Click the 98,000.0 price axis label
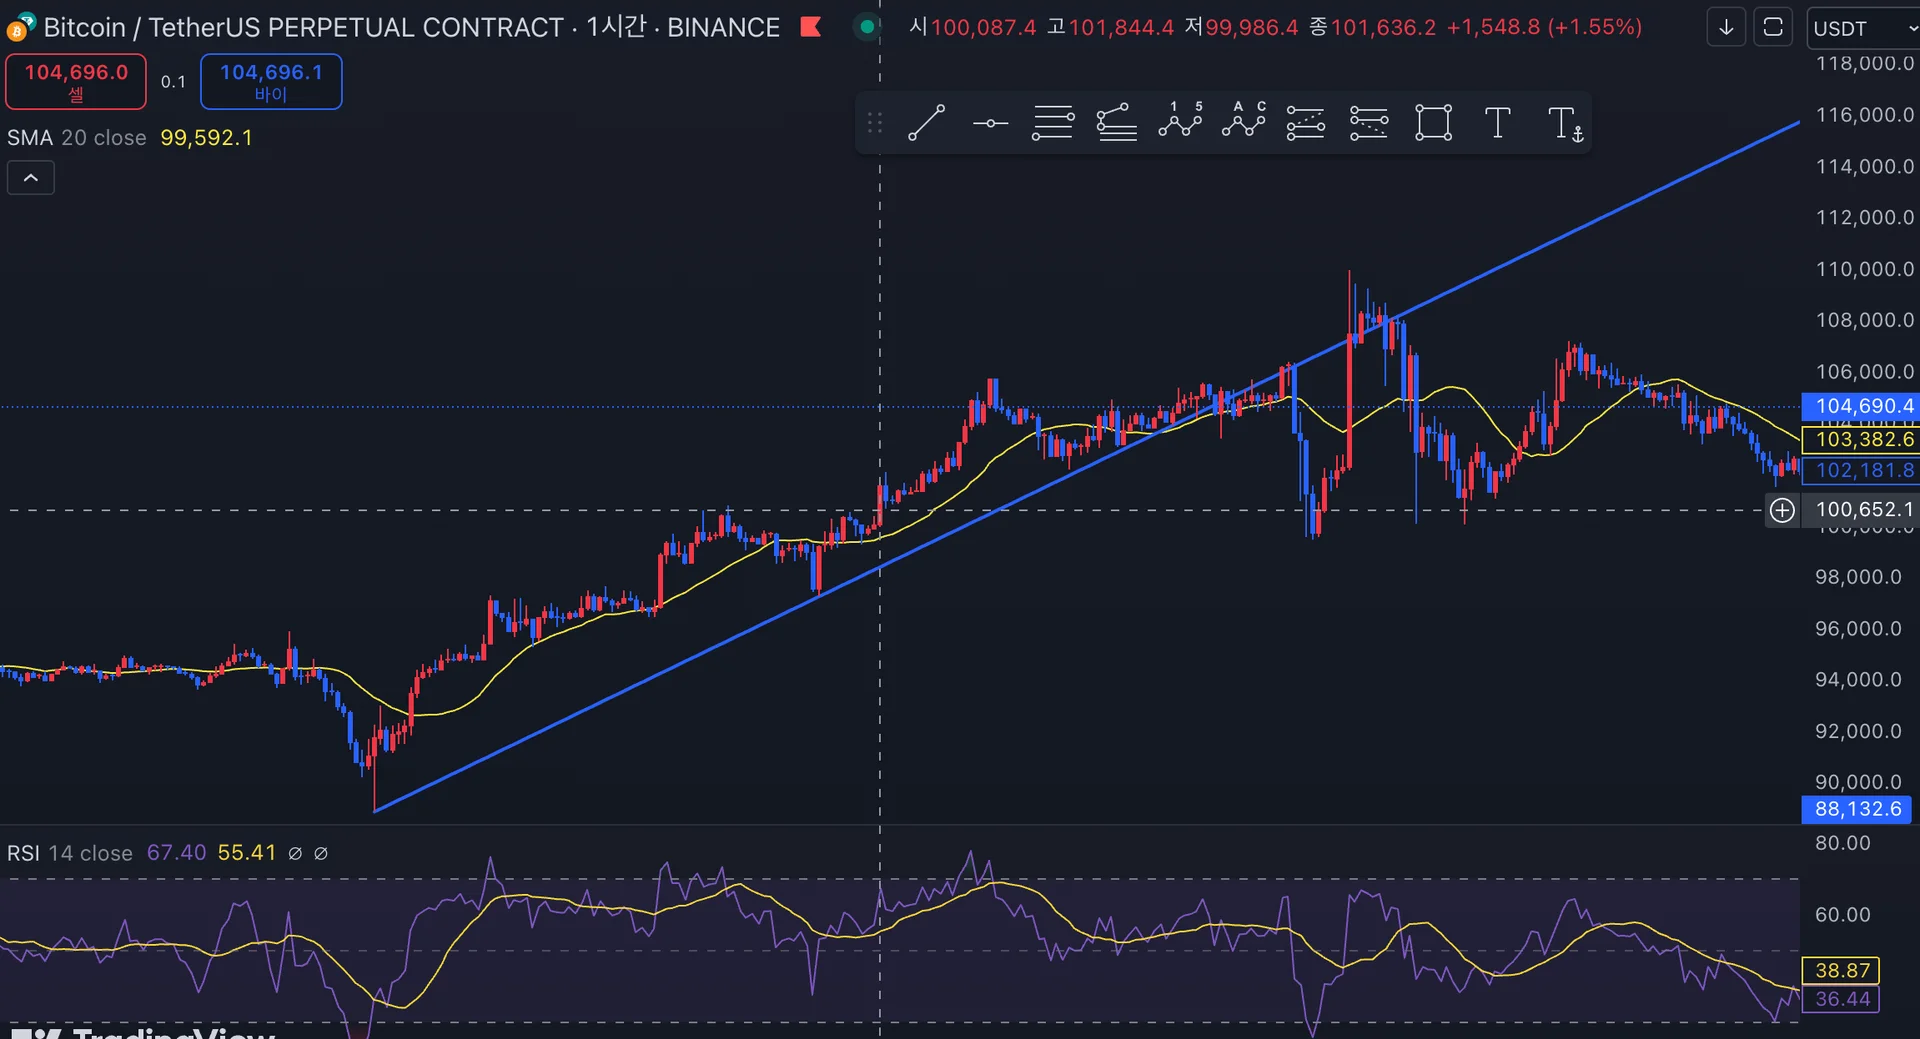Viewport: 1920px width, 1039px height. tap(1859, 577)
